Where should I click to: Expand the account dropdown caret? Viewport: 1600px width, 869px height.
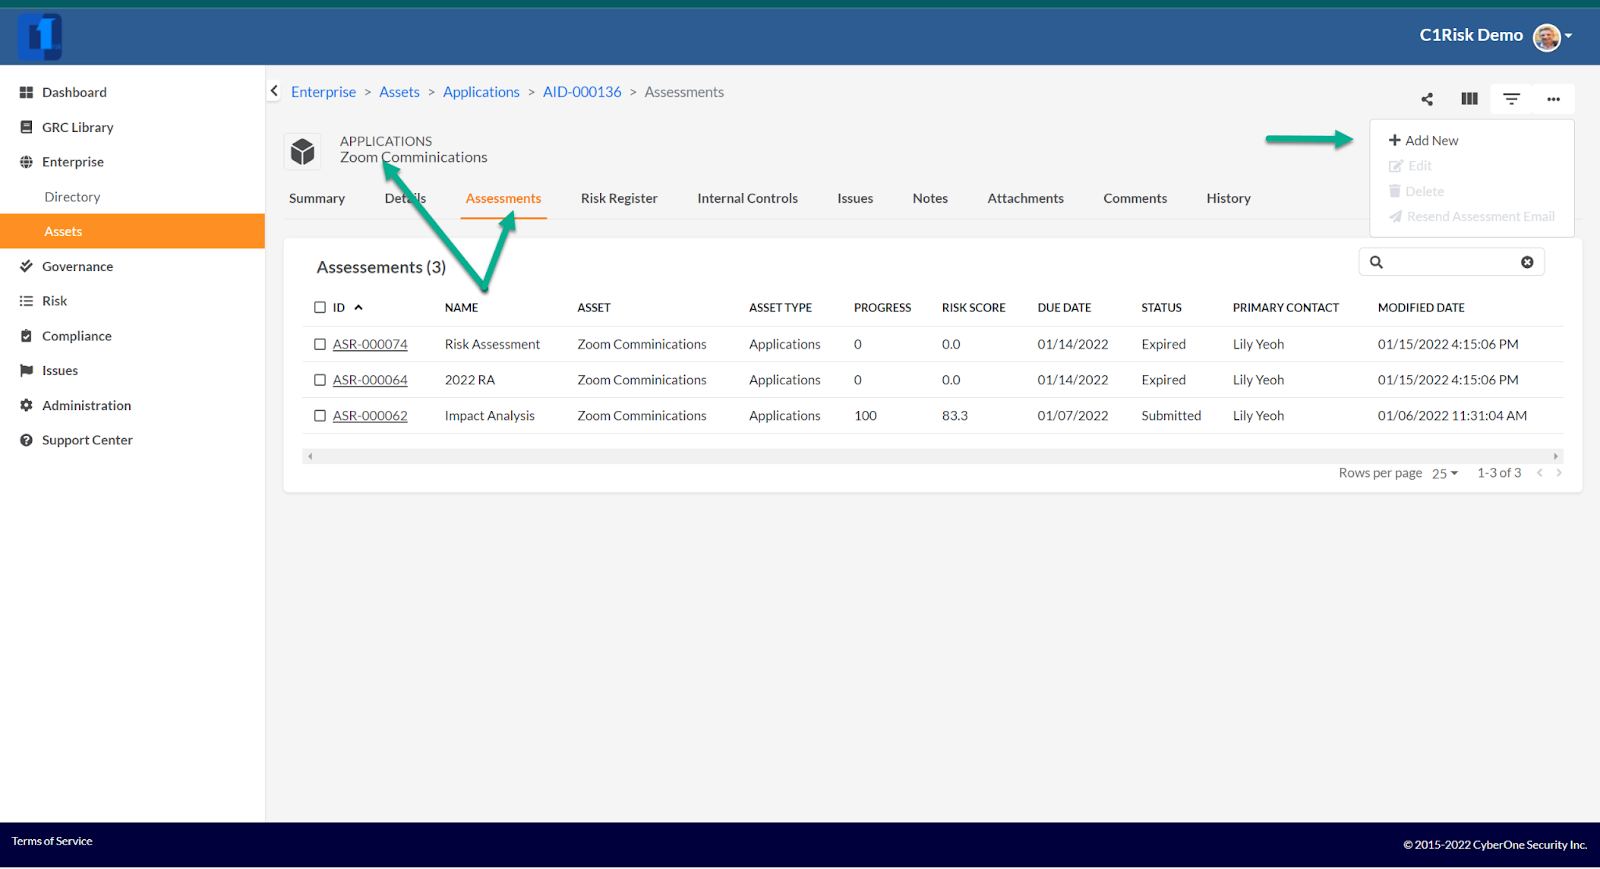(1569, 36)
